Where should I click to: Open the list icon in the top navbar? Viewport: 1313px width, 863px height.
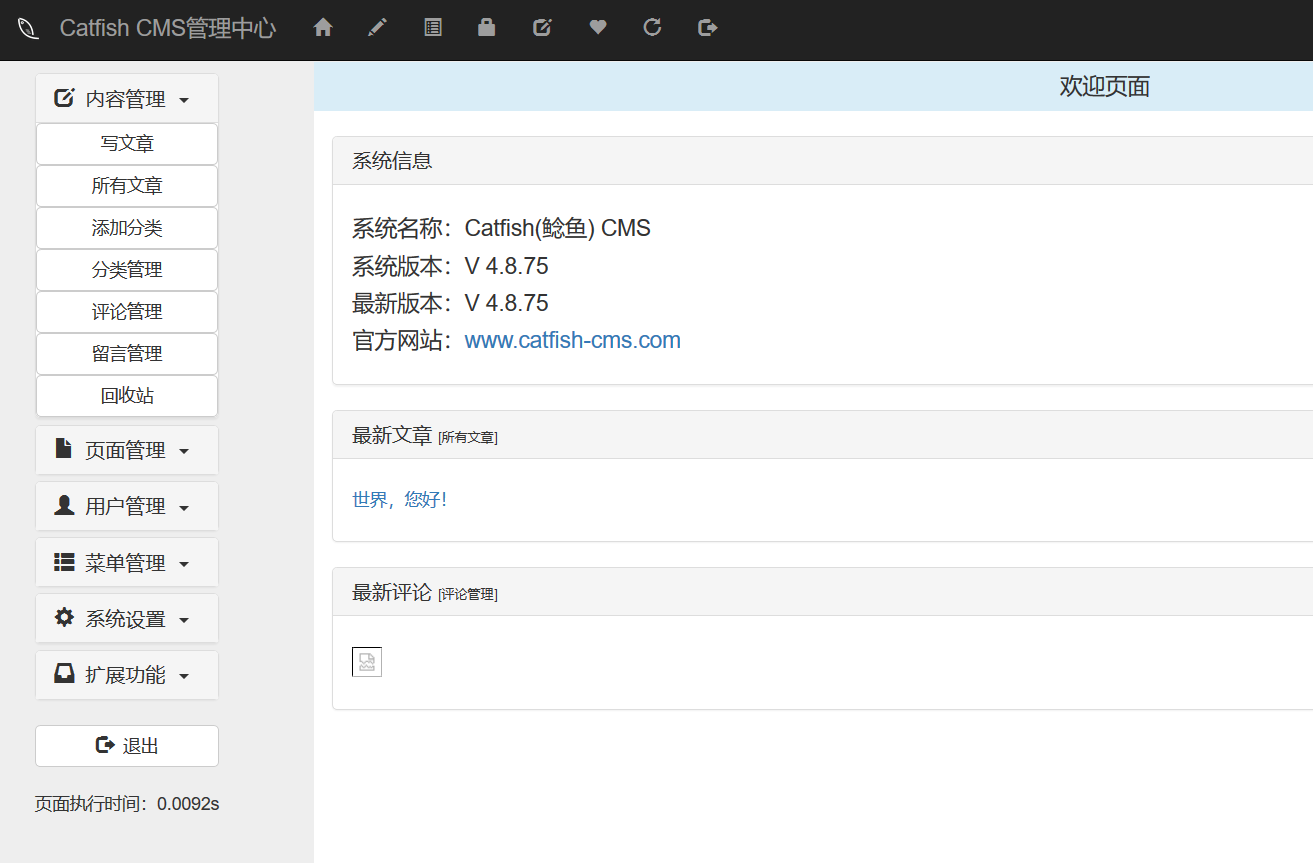[x=432, y=28]
